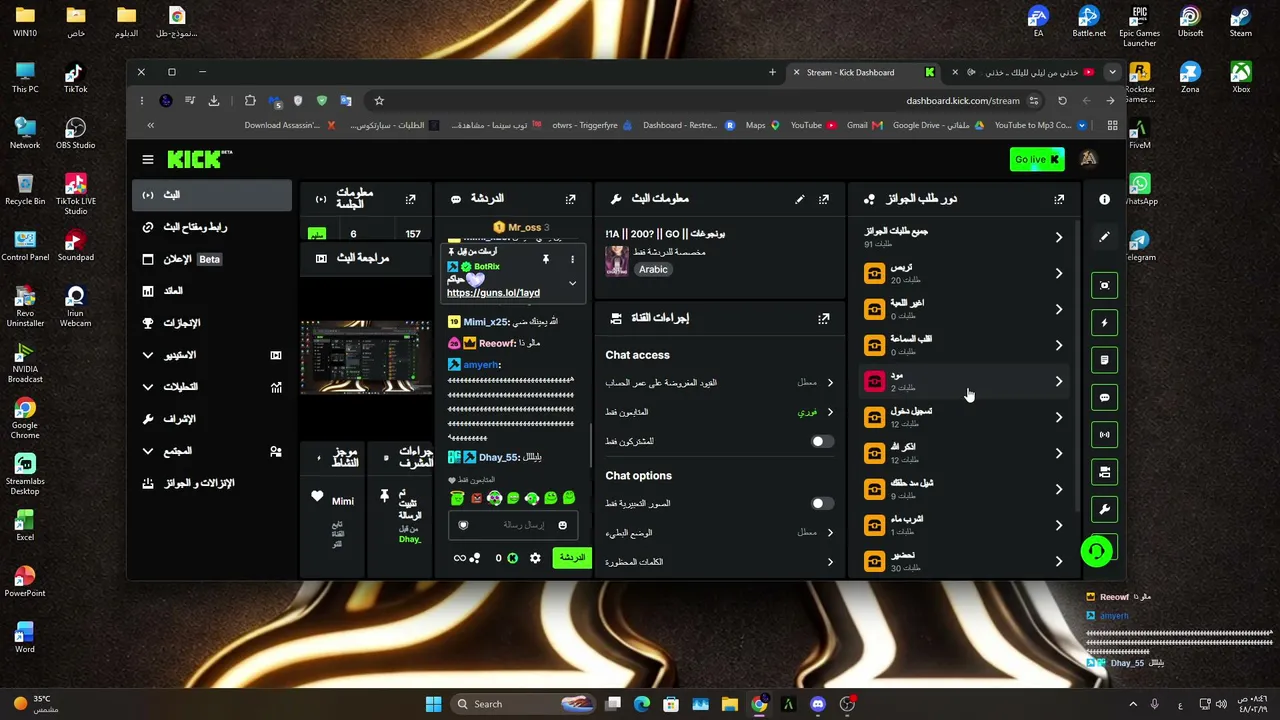Expand the التحليلات sidebar section

(148, 387)
